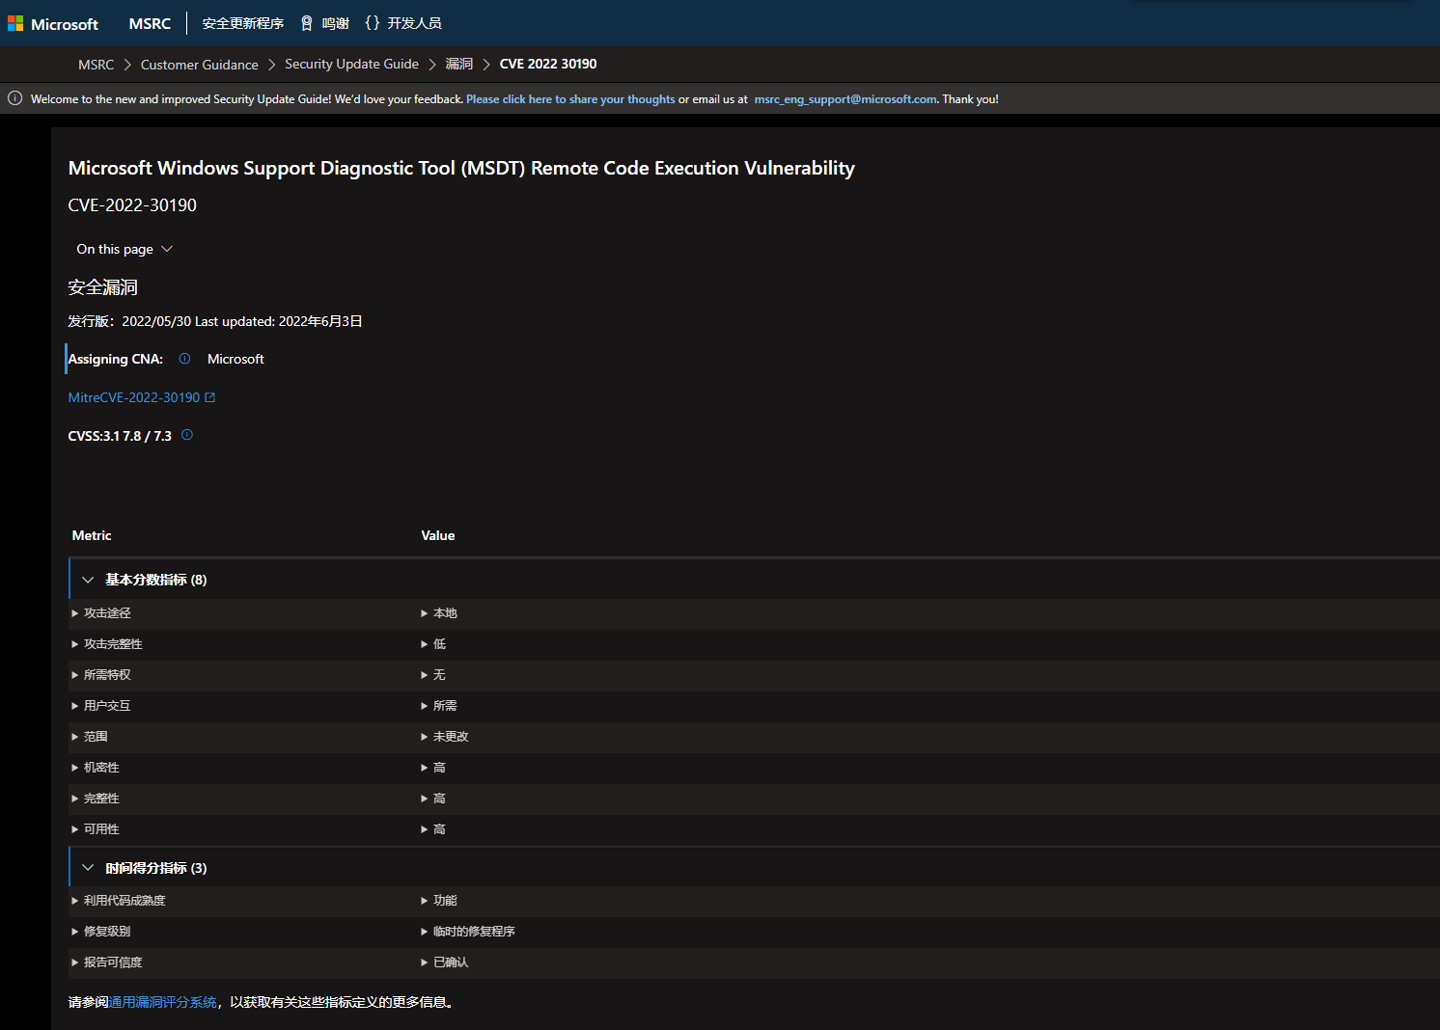The width and height of the screenshot is (1440, 1030).
Task: Click the 开发人员 curly braces icon
Action: [x=372, y=23]
